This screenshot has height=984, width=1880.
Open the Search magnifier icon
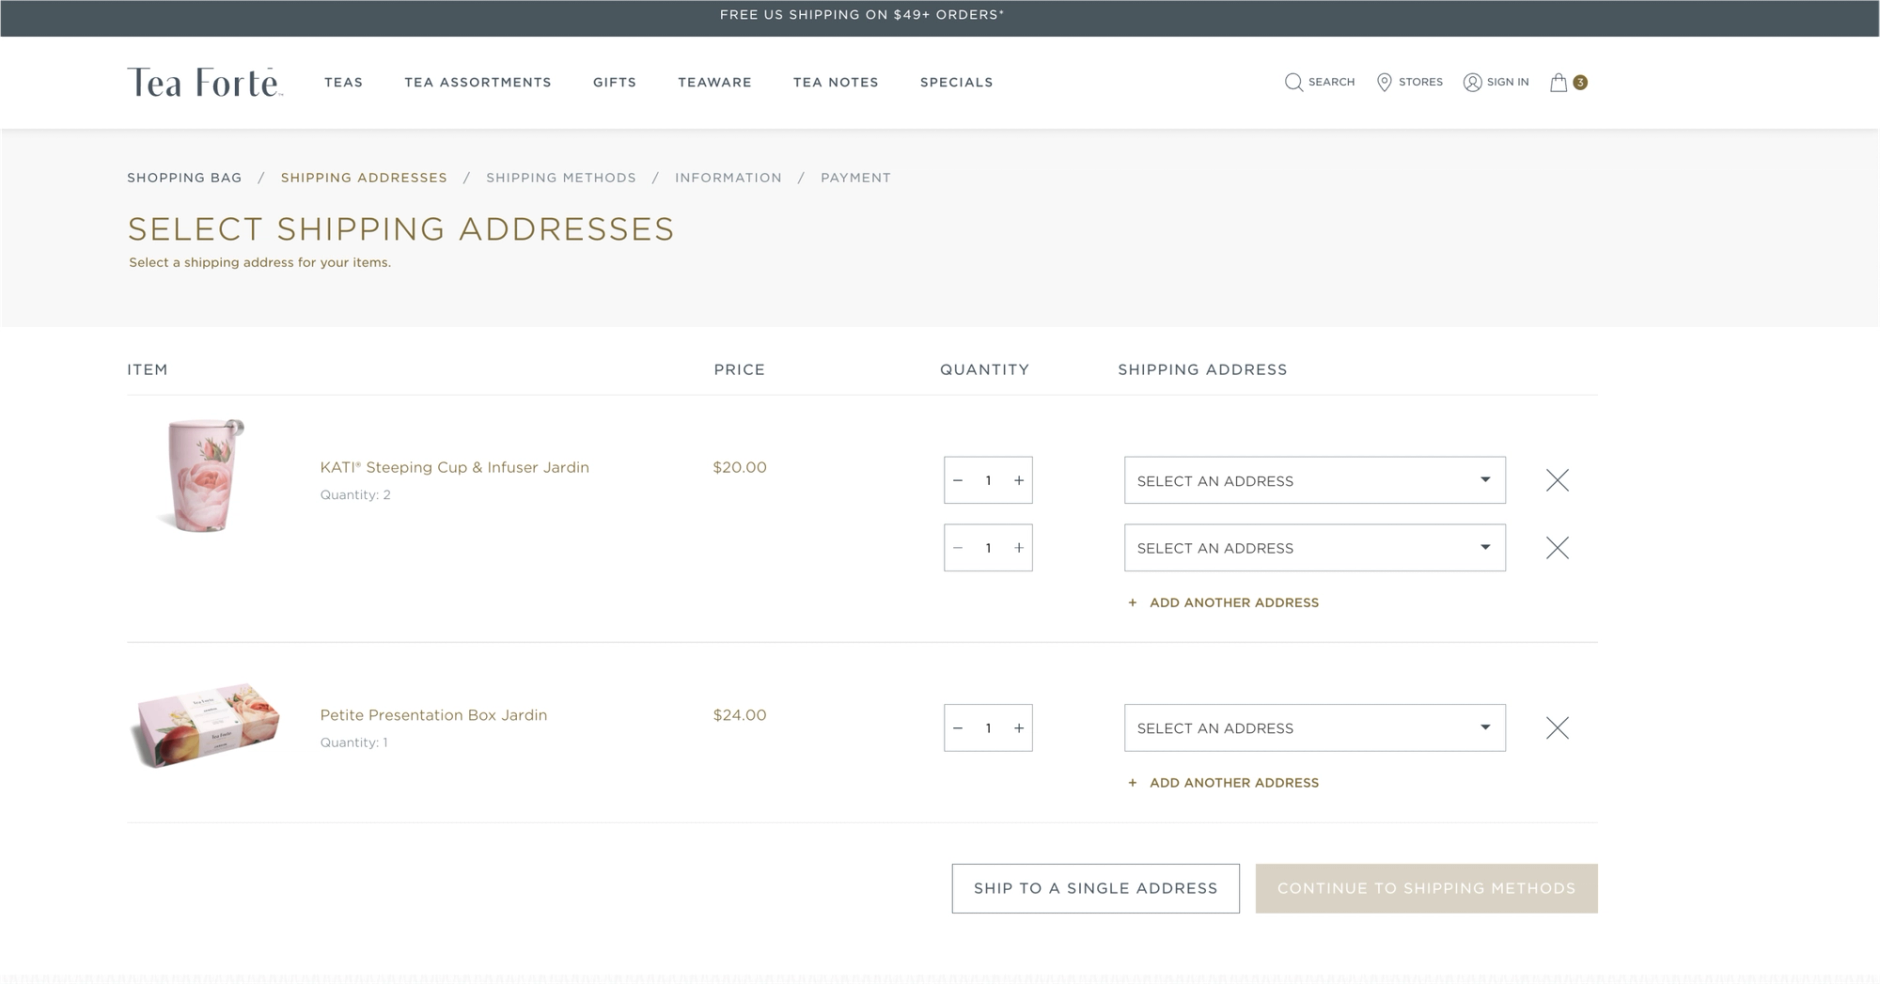pos(1293,82)
